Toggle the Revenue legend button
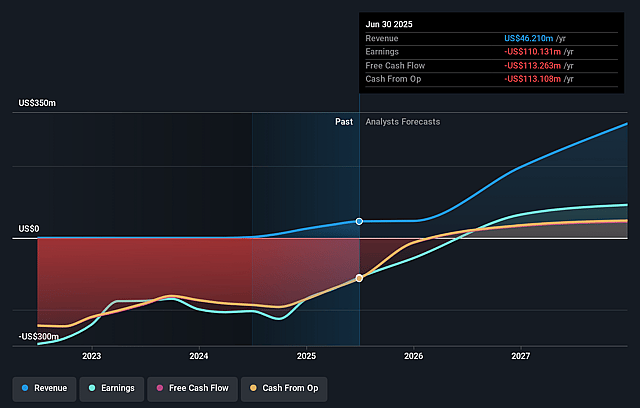Image resolution: width=640 pixels, height=408 pixels. pyautogui.click(x=44, y=388)
